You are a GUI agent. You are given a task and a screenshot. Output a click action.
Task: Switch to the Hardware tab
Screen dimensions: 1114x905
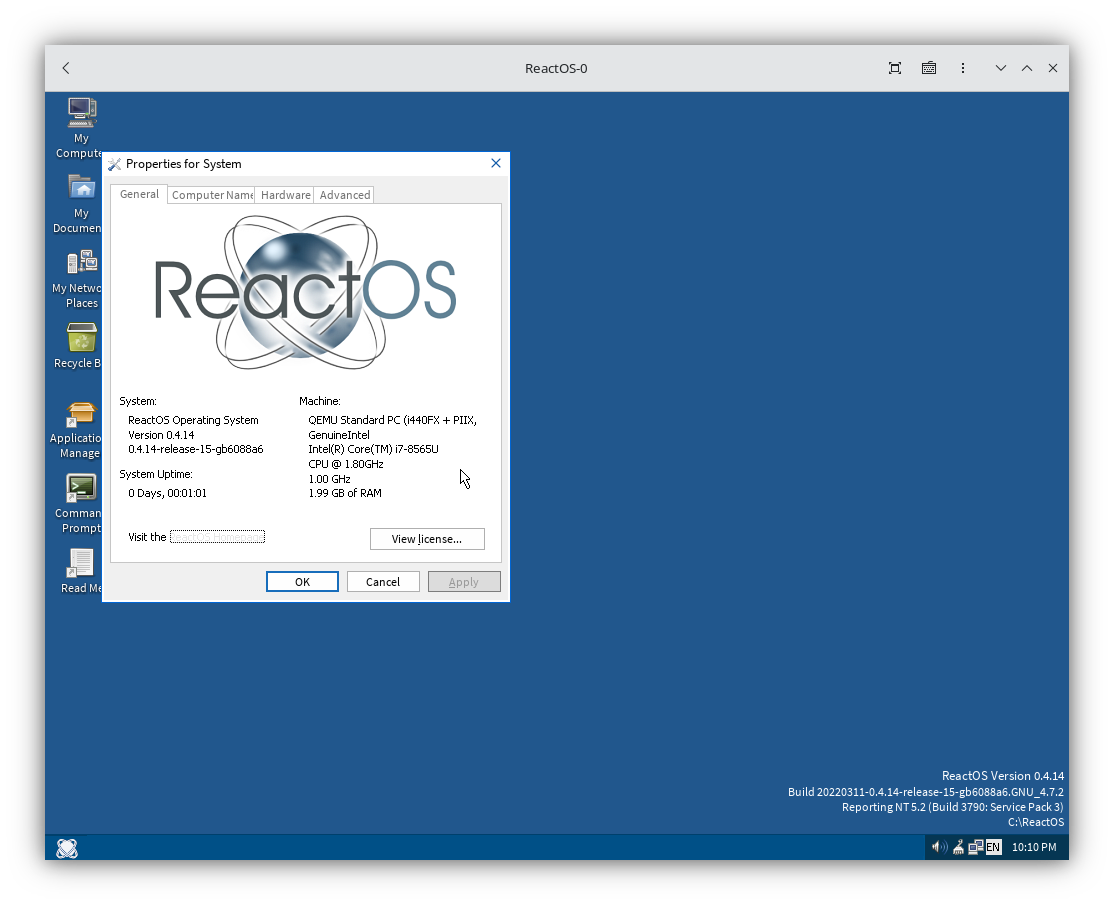pos(286,195)
